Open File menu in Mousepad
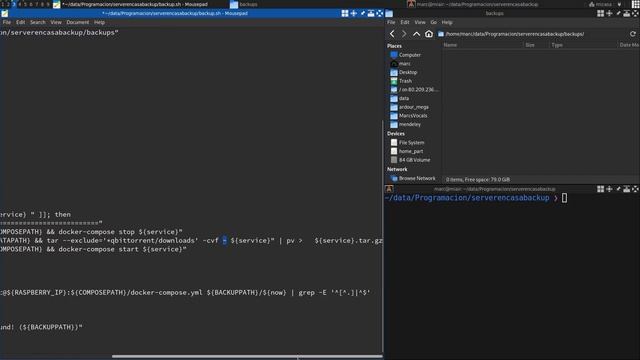 (7, 22)
